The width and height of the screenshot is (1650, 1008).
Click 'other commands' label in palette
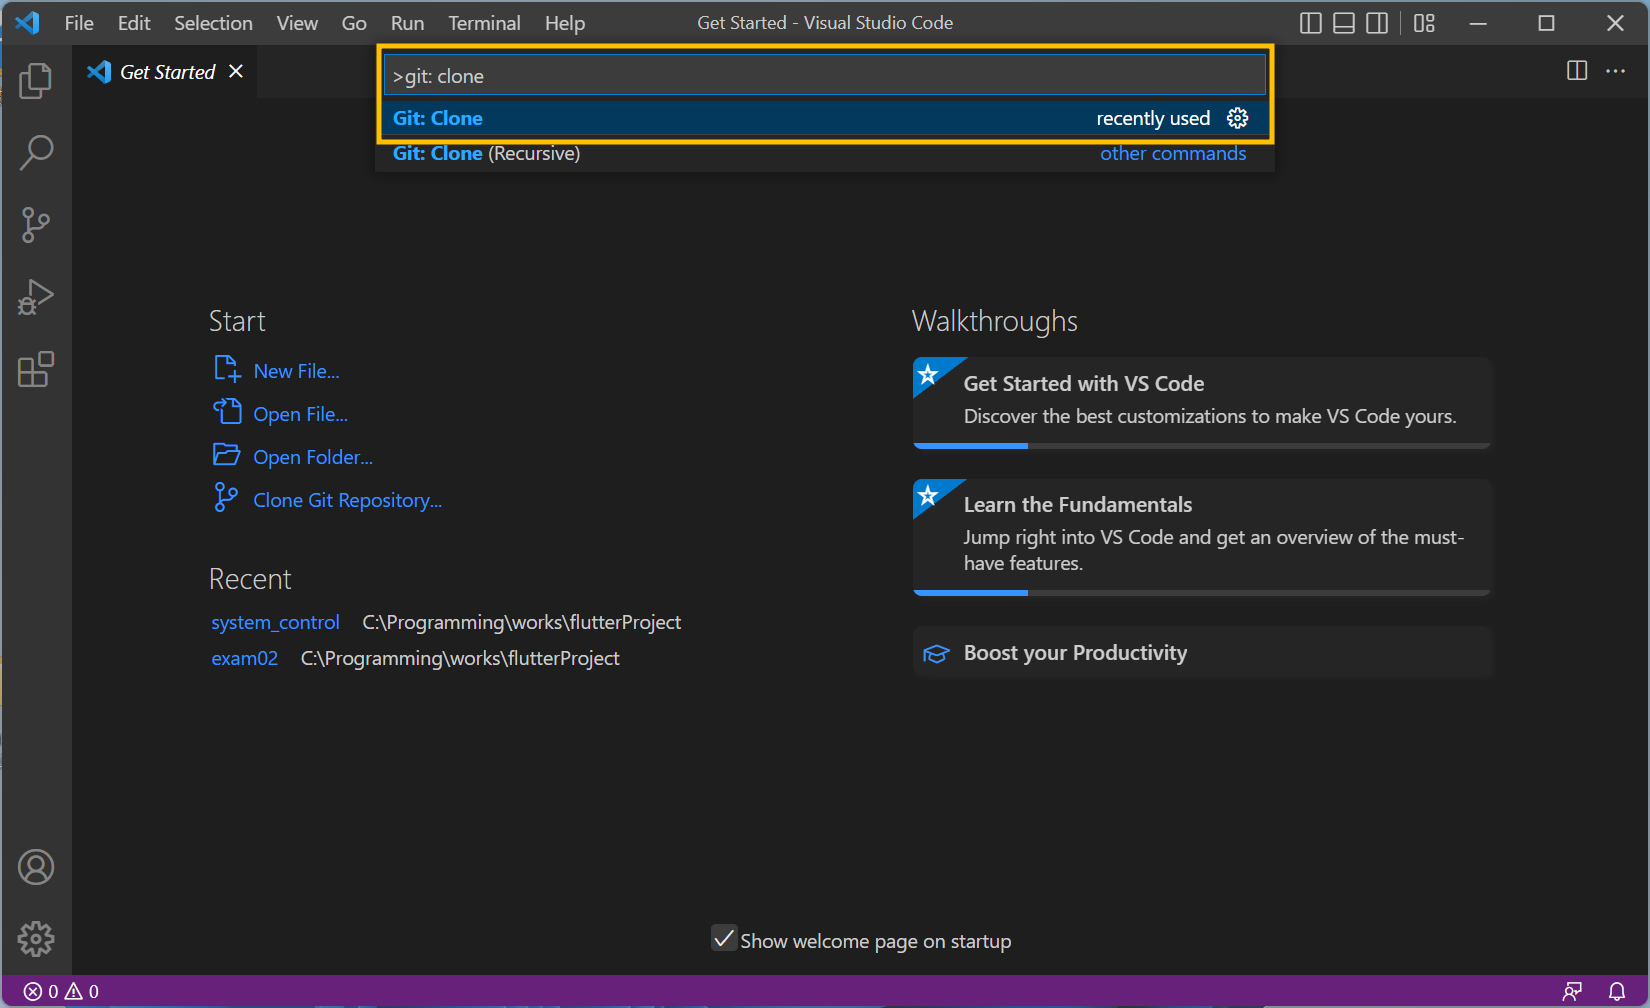tap(1173, 153)
